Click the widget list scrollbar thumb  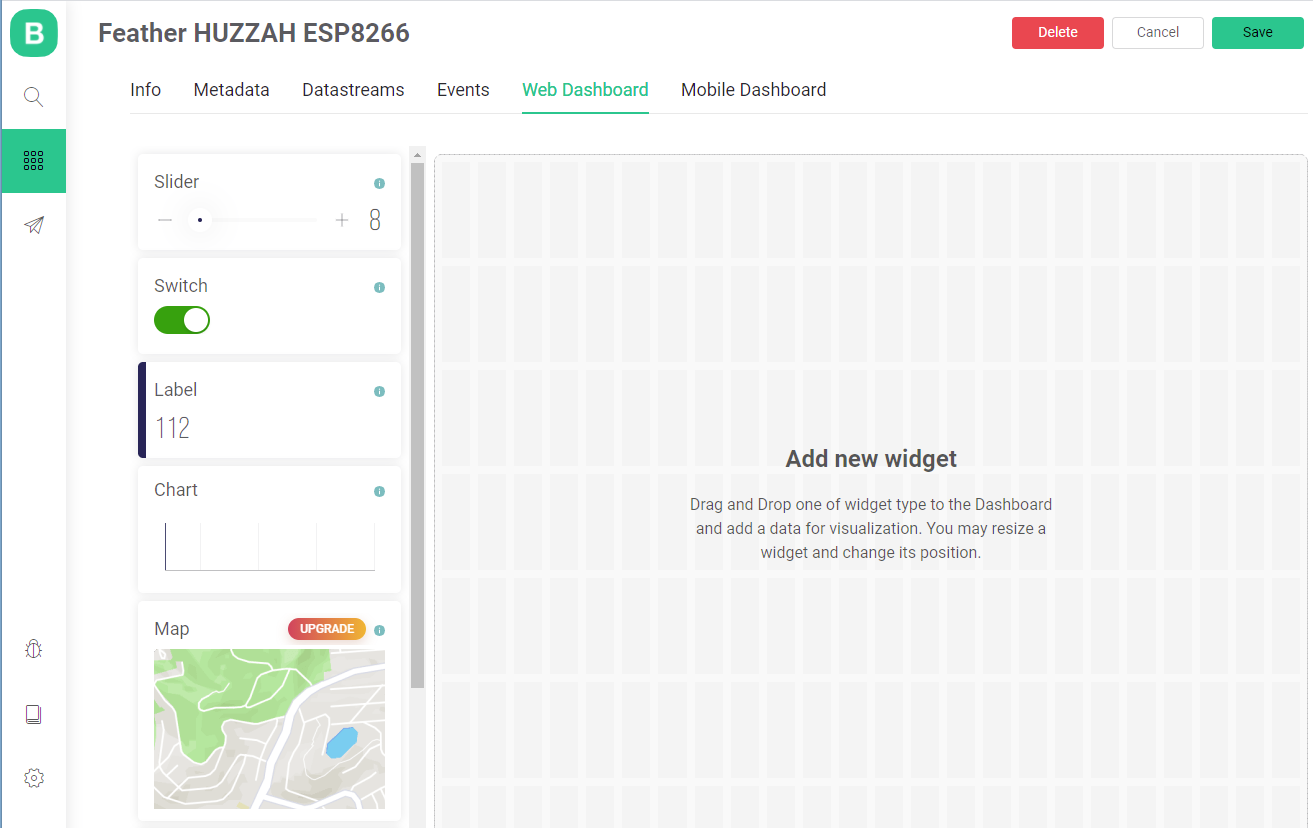coord(417,425)
